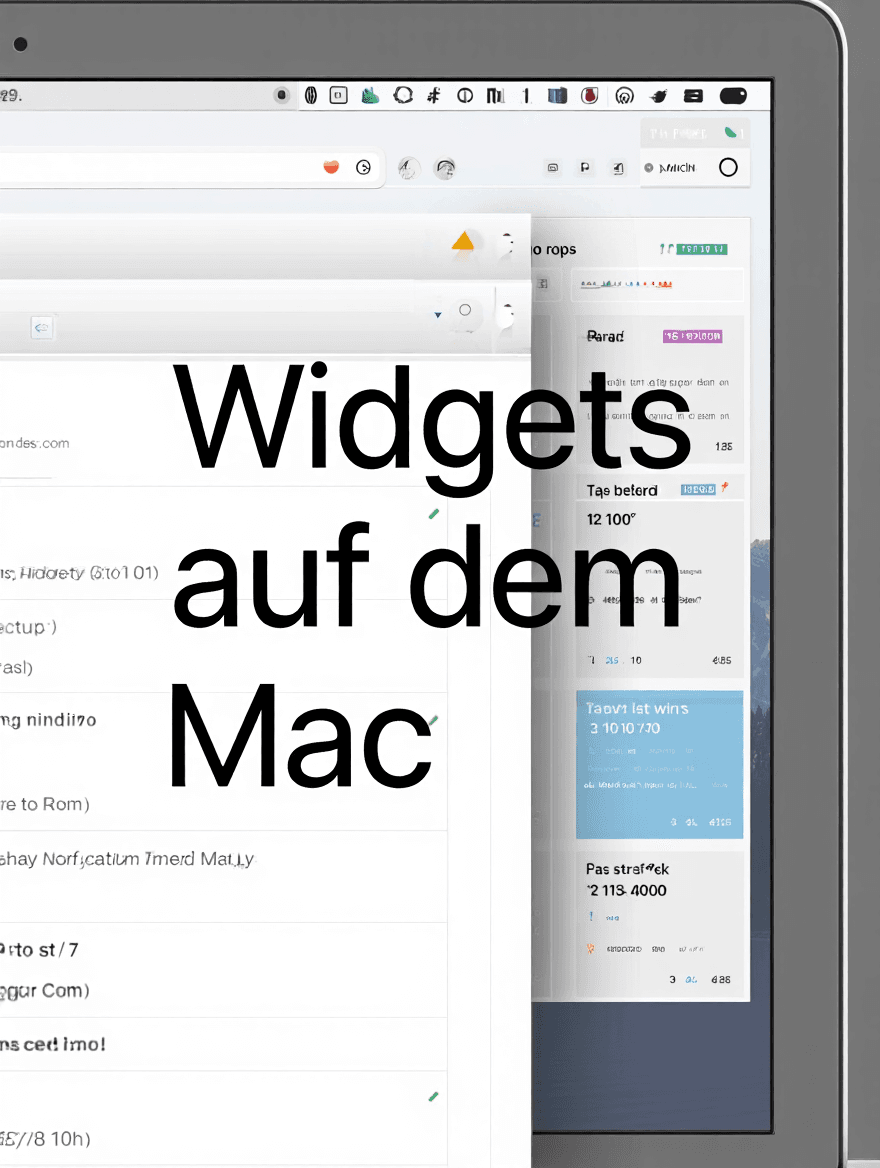Click the document page toolbar icon
This screenshot has width=880, height=1168.
click(618, 168)
